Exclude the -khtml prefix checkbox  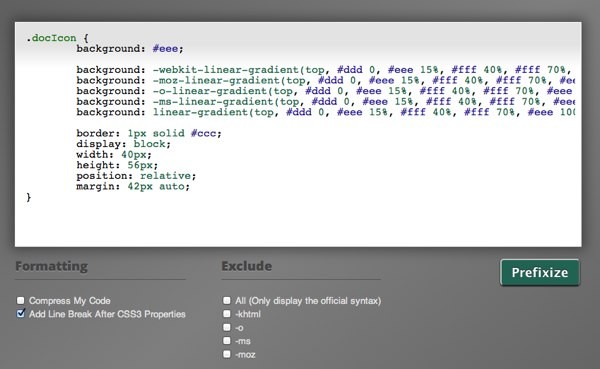(x=227, y=314)
